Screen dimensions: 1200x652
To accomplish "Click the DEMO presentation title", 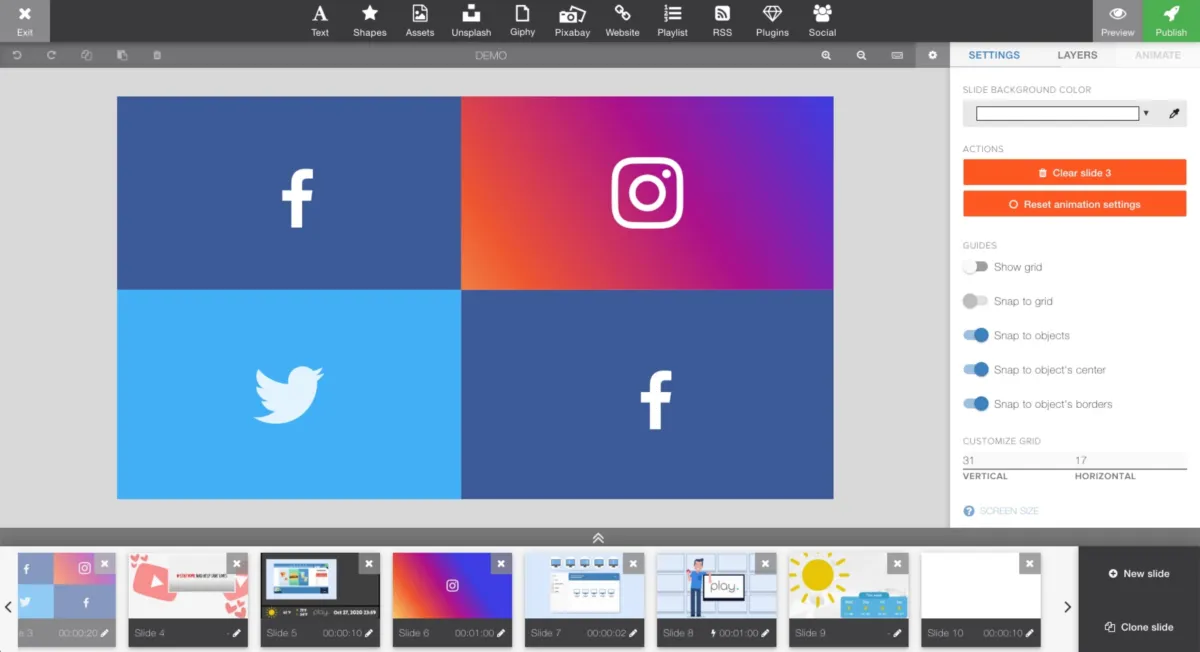I will pyautogui.click(x=491, y=55).
